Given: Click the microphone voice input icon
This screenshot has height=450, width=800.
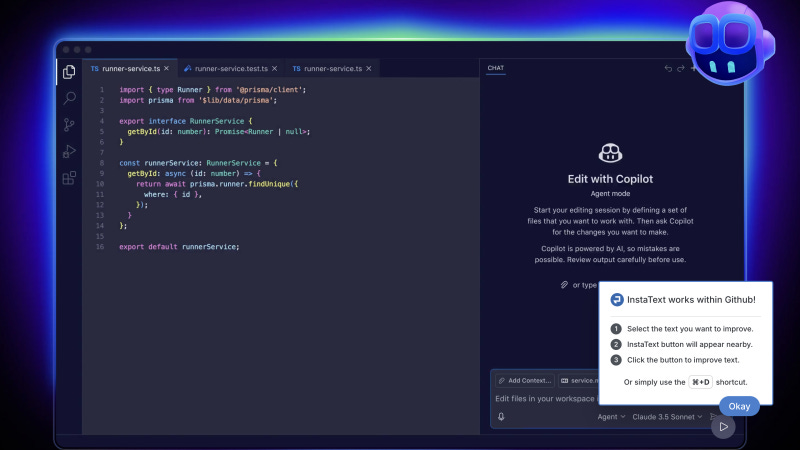Looking at the screenshot, I should pos(501,417).
